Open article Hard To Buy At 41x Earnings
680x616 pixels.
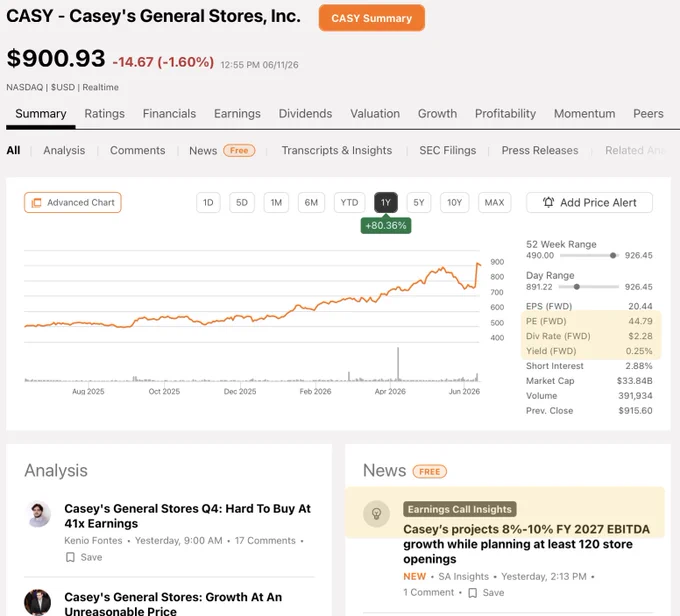[187, 516]
